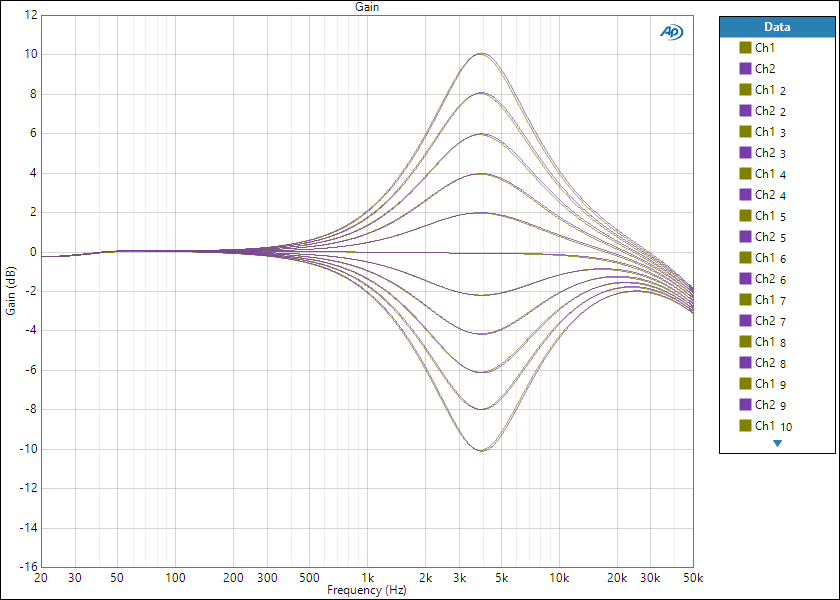Select the Ch2 7 legend entry
The width and height of the screenshot is (840, 600).
click(763, 320)
